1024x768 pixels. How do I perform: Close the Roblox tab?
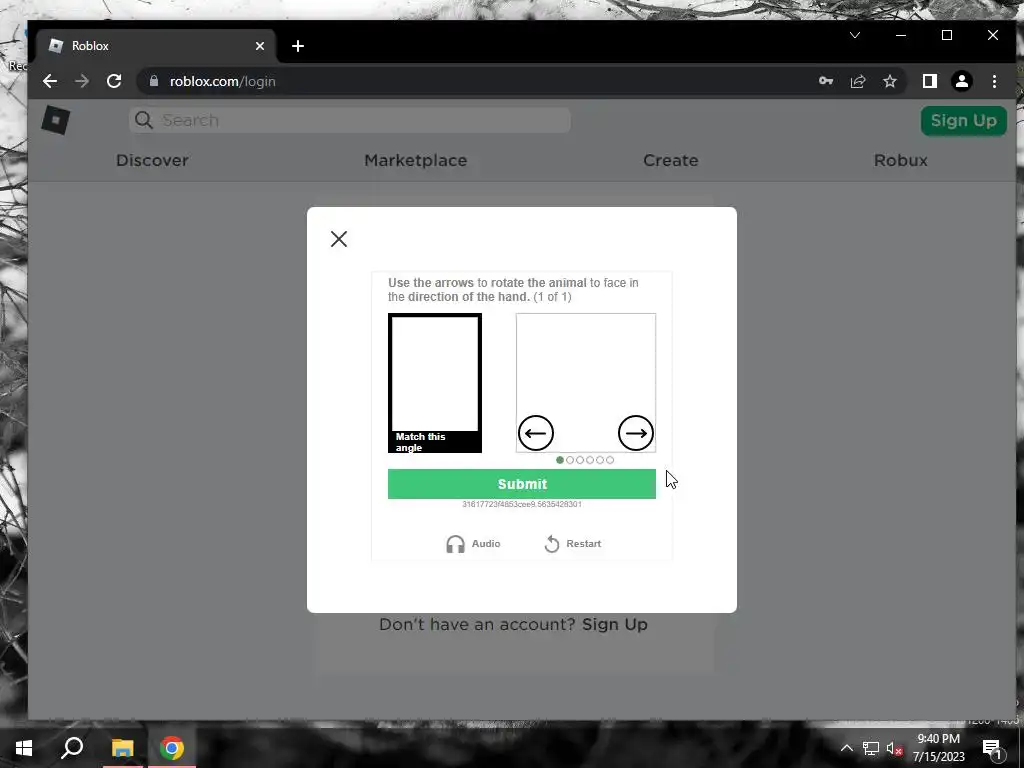tap(260, 46)
